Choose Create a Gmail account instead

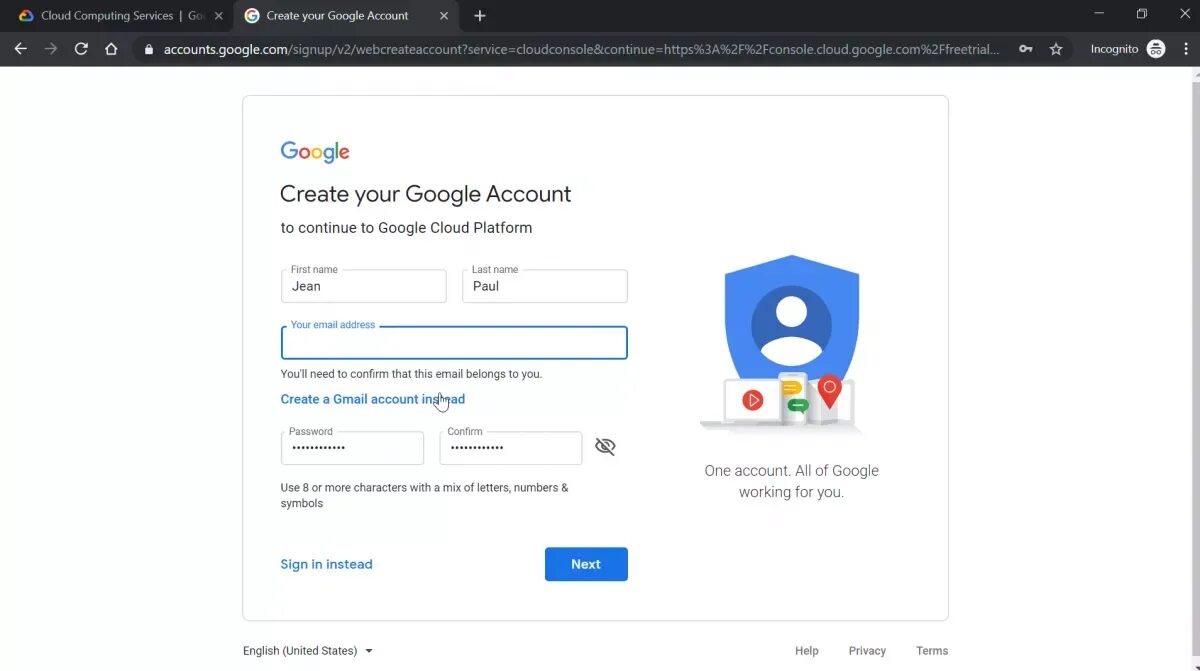point(372,399)
